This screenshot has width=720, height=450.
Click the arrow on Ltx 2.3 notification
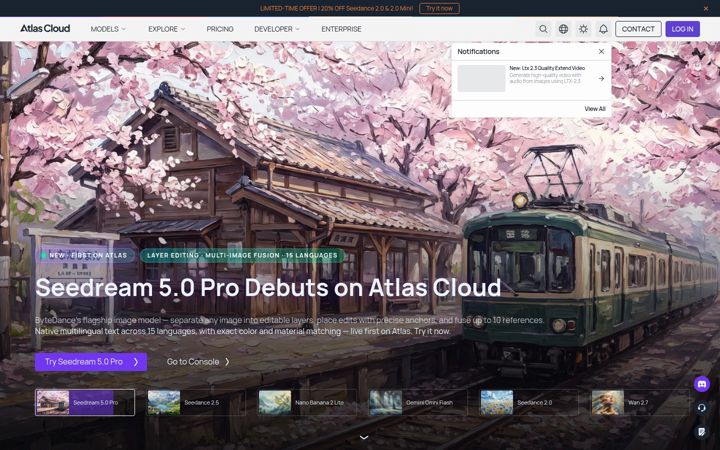[x=601, y=79]
